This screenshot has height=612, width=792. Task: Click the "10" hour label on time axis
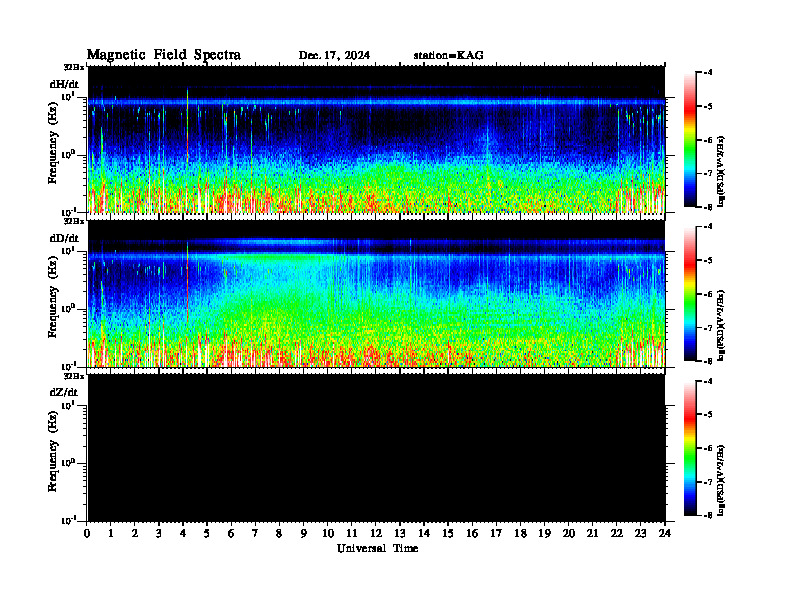coord(328,534)
